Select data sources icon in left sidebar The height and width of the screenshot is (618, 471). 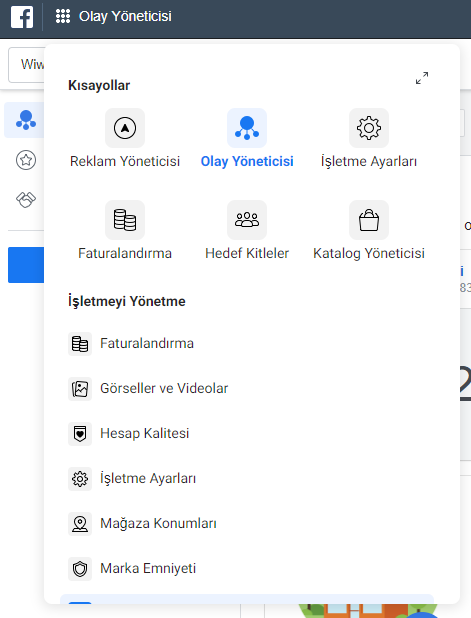pyautogui.click(x=25, y=120)
